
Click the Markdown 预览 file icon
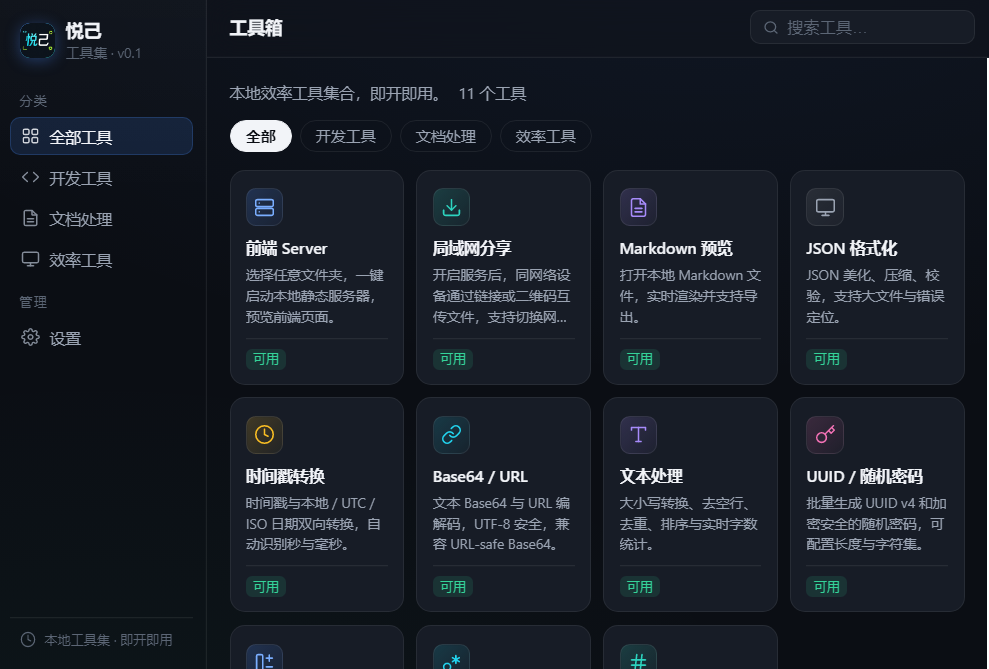[638, 207]
